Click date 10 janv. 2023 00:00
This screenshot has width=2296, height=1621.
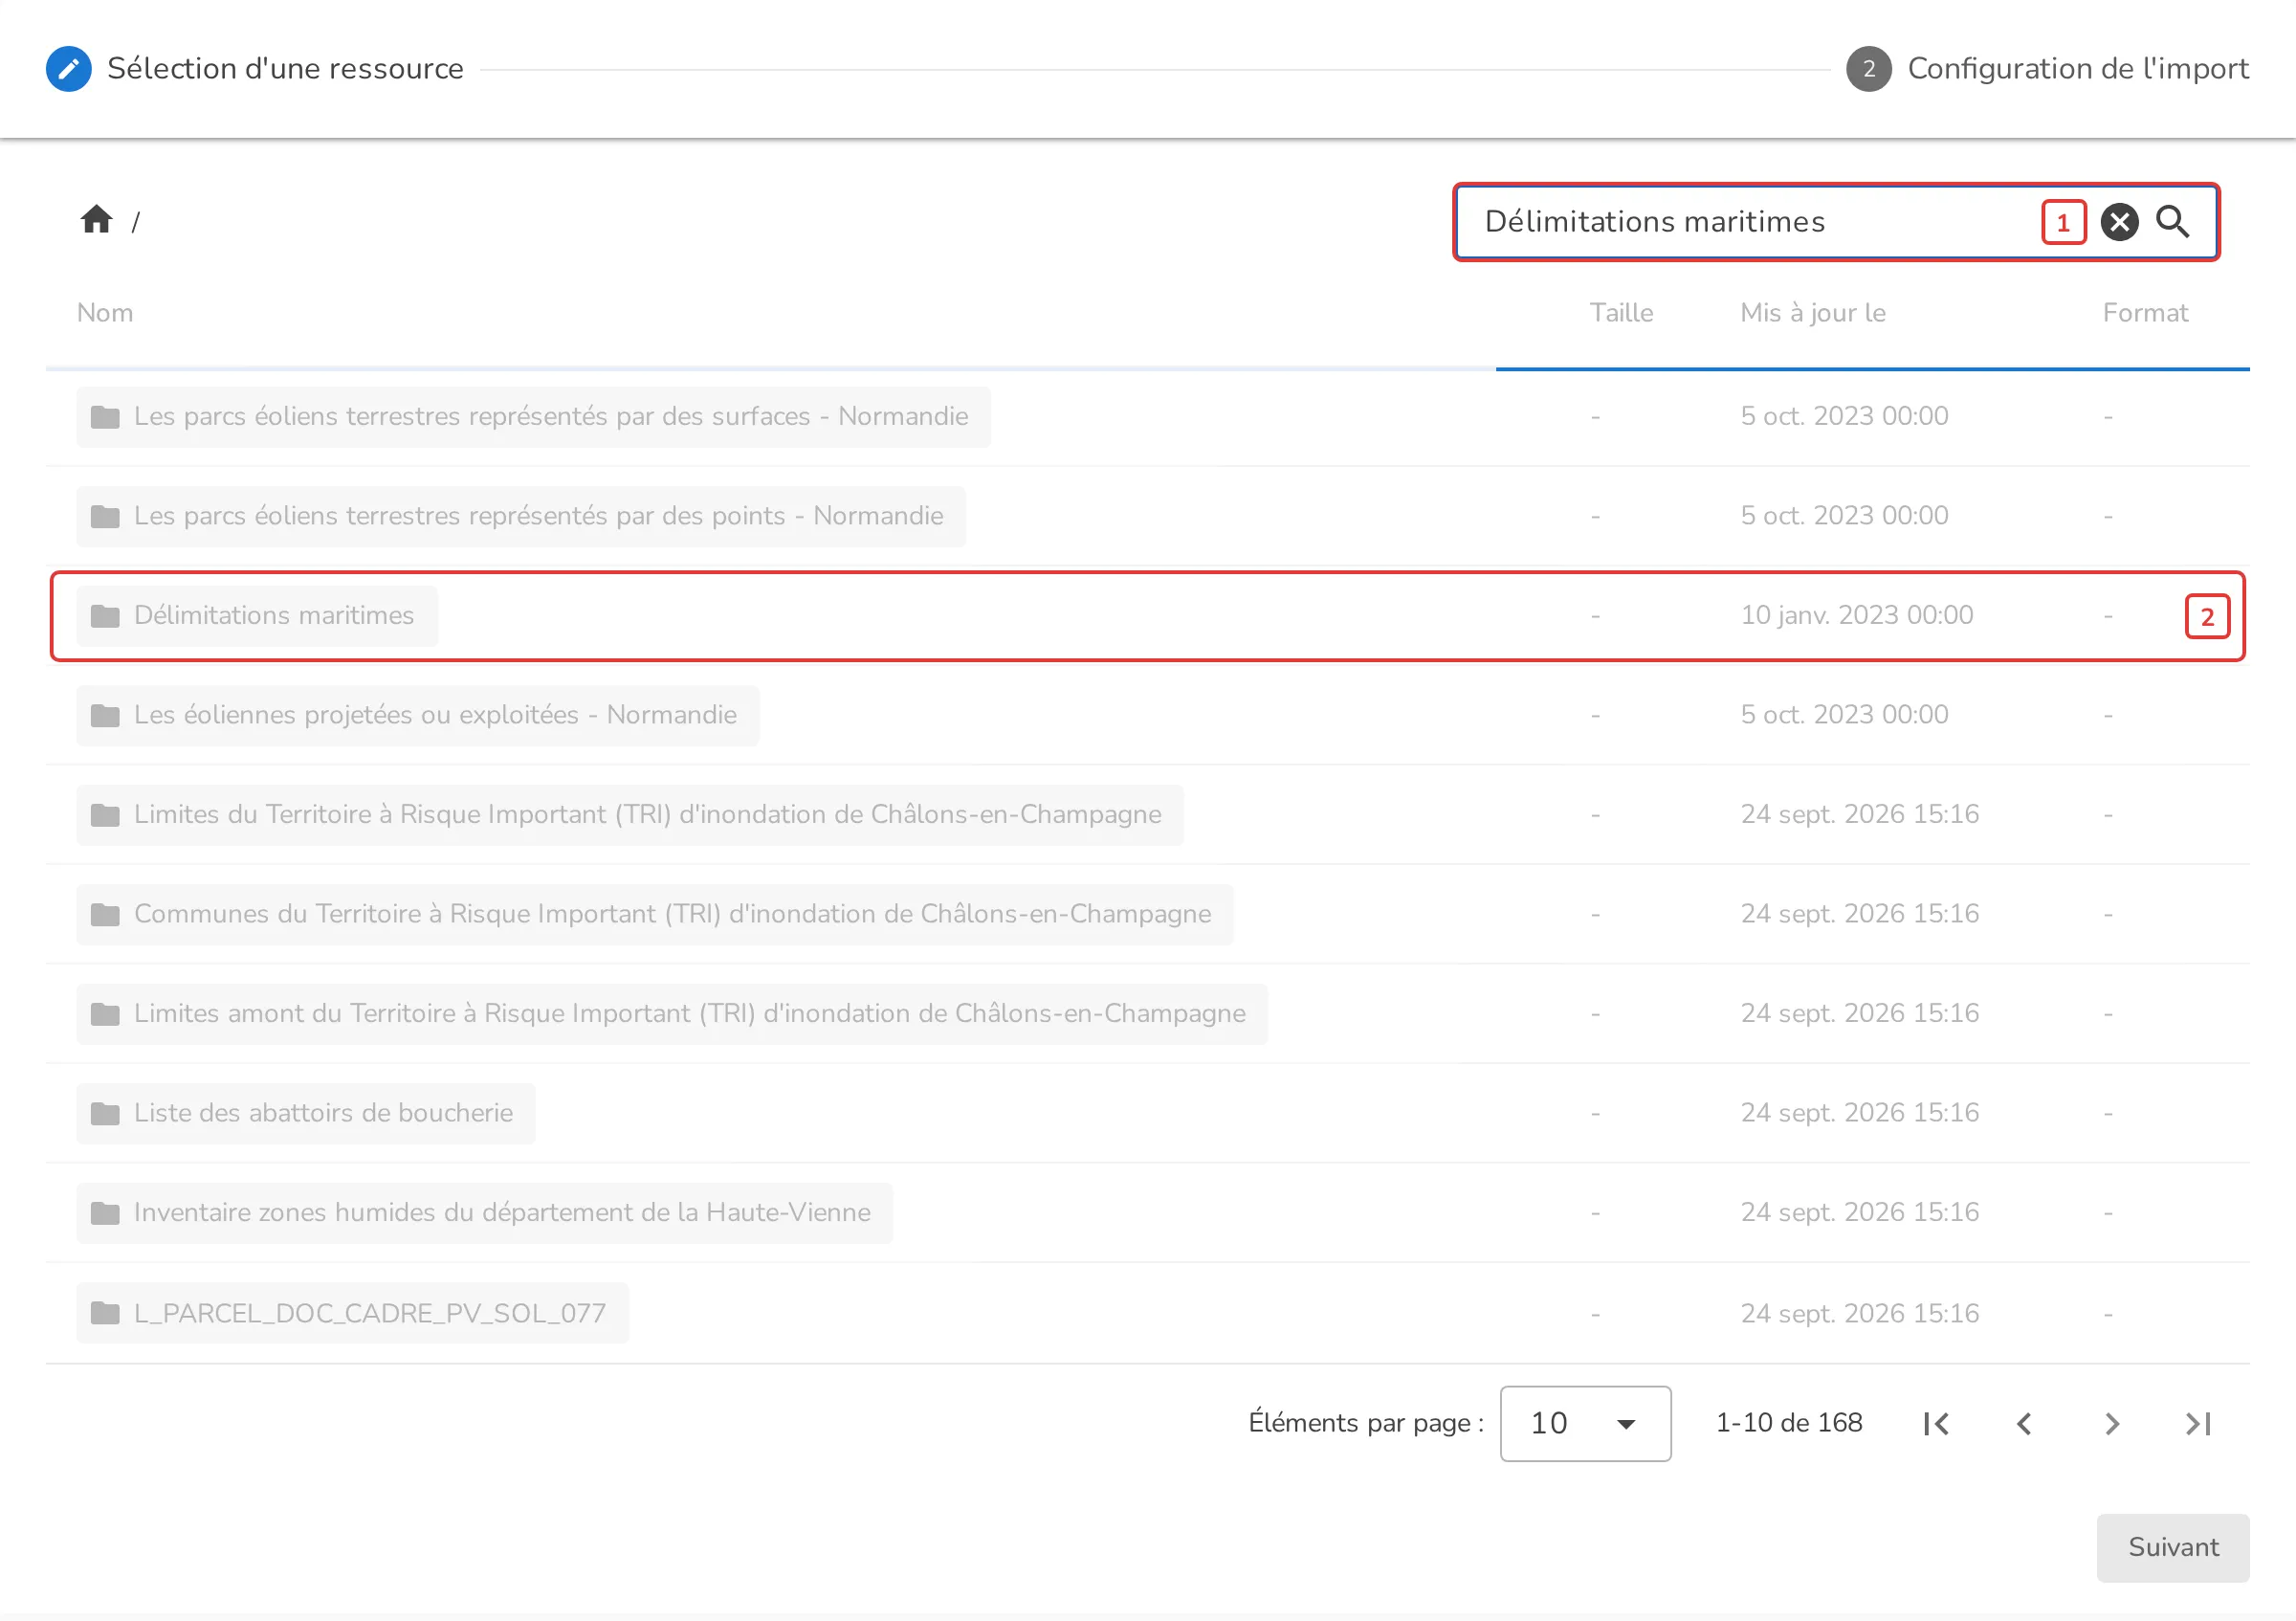tap(1857, 615)
